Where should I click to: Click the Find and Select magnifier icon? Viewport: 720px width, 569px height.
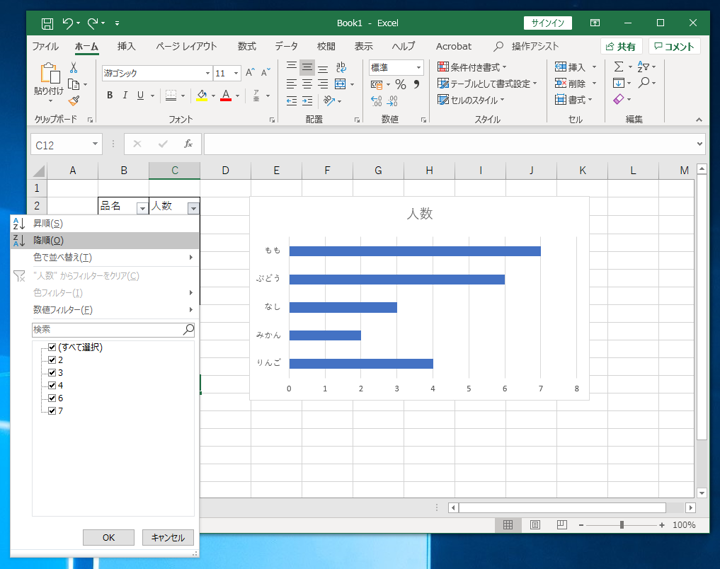click(644, 83)
